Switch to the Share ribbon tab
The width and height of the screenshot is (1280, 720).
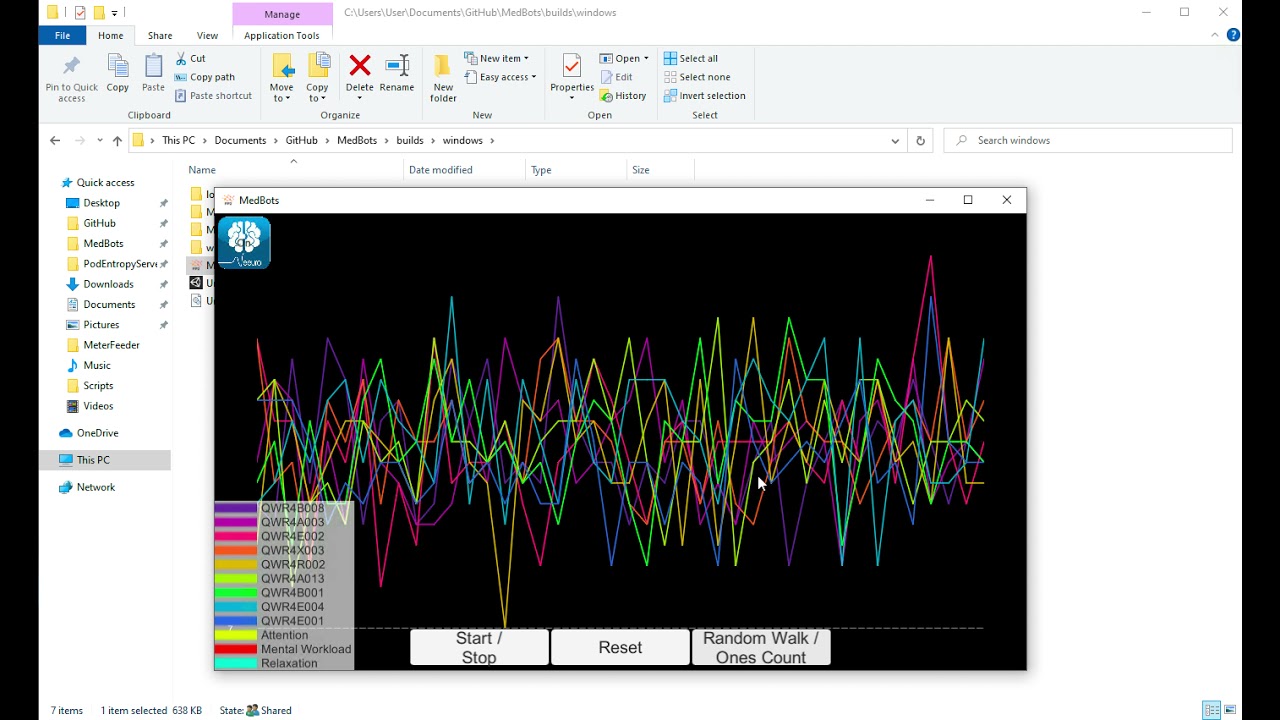(x=160, y=36)
